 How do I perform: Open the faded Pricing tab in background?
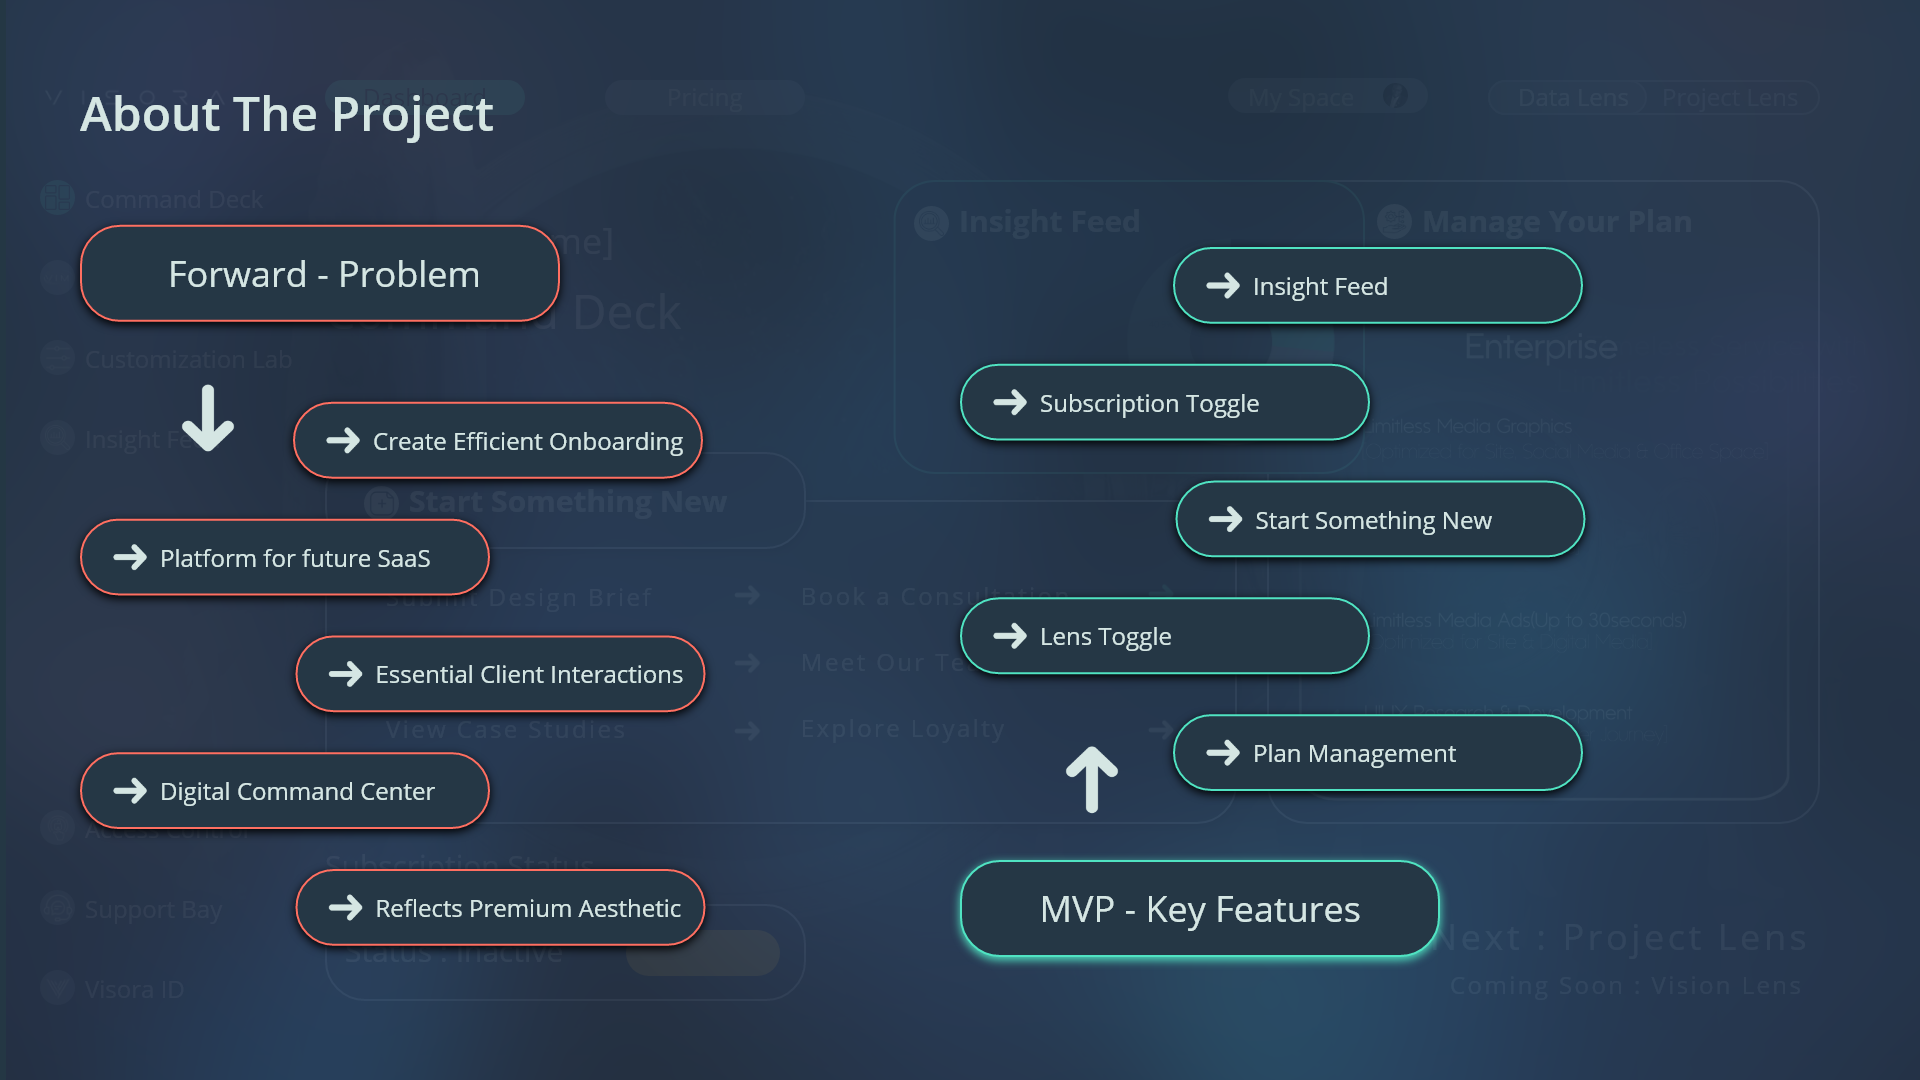click(x=705, y=98)
